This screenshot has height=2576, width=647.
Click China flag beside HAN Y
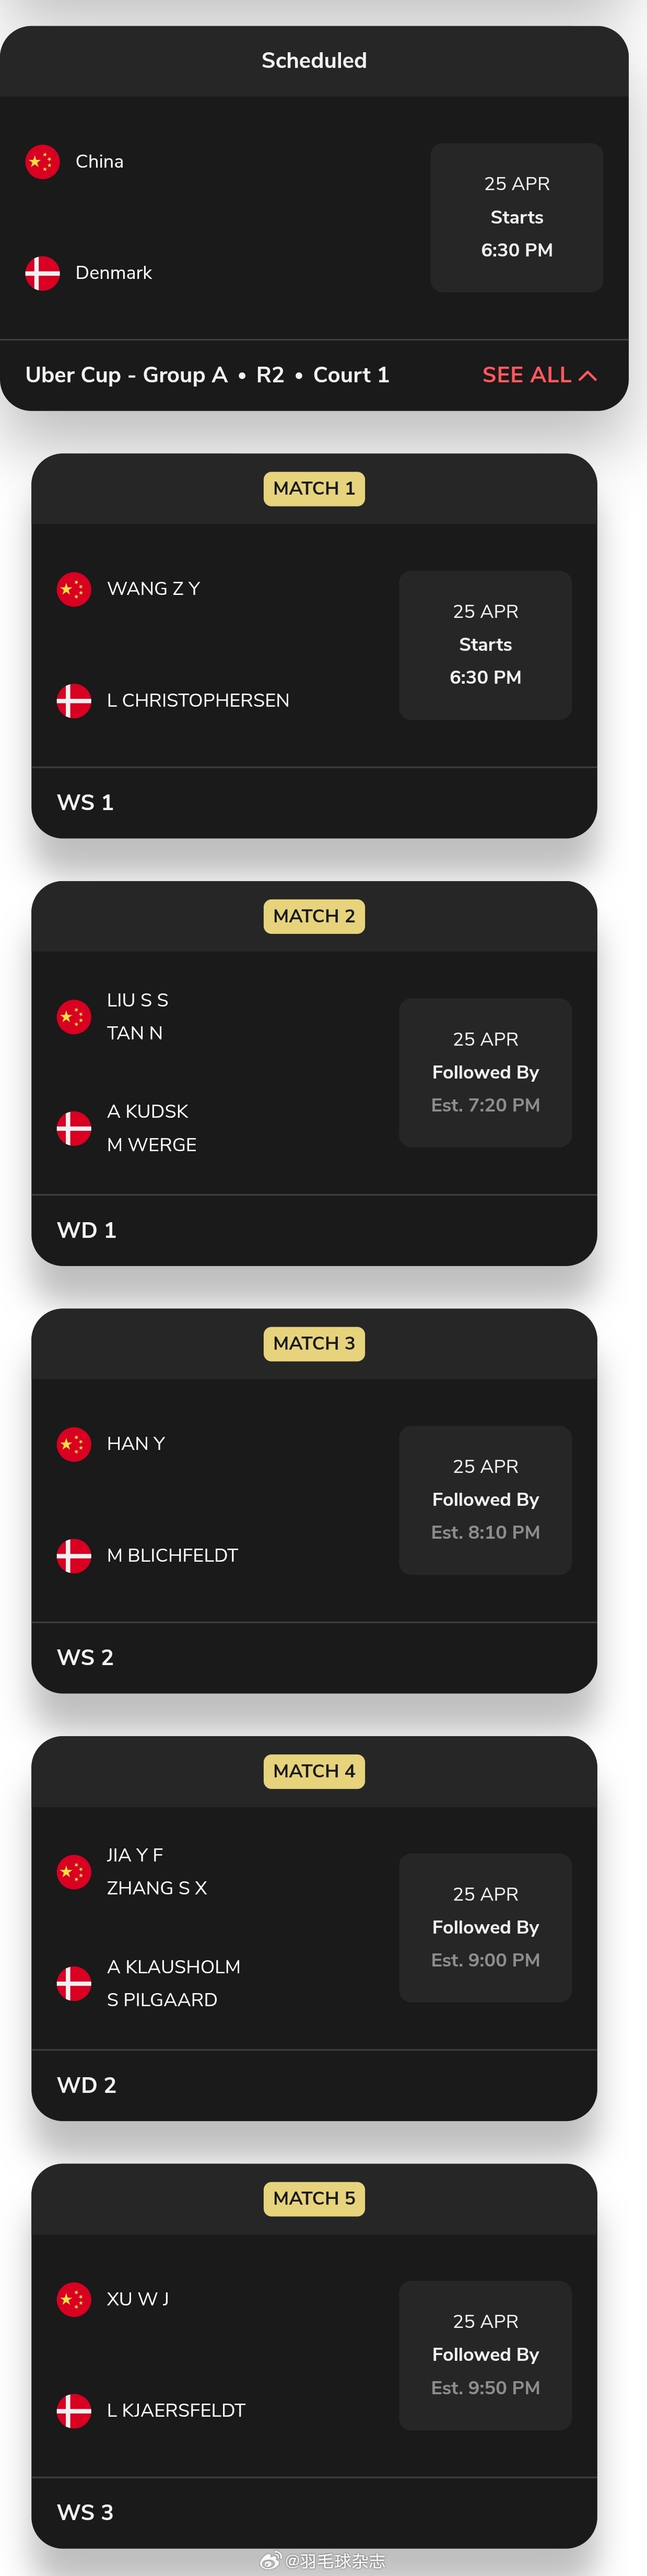tap(74, 1444)
